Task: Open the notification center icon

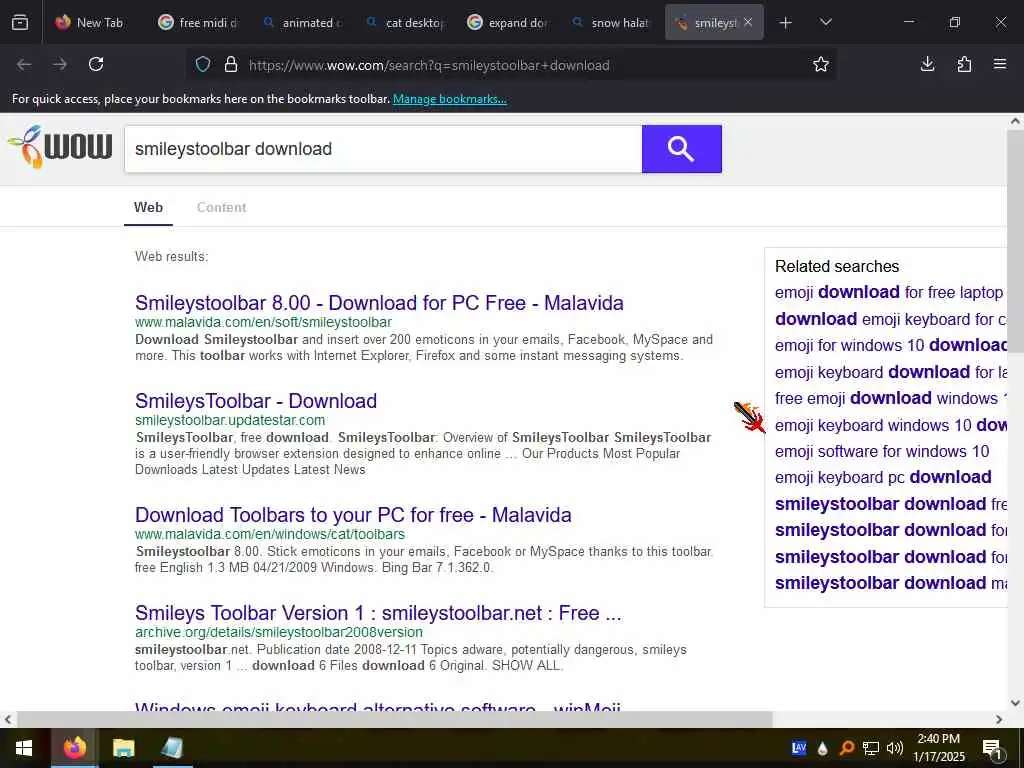Action: point(992,749)
